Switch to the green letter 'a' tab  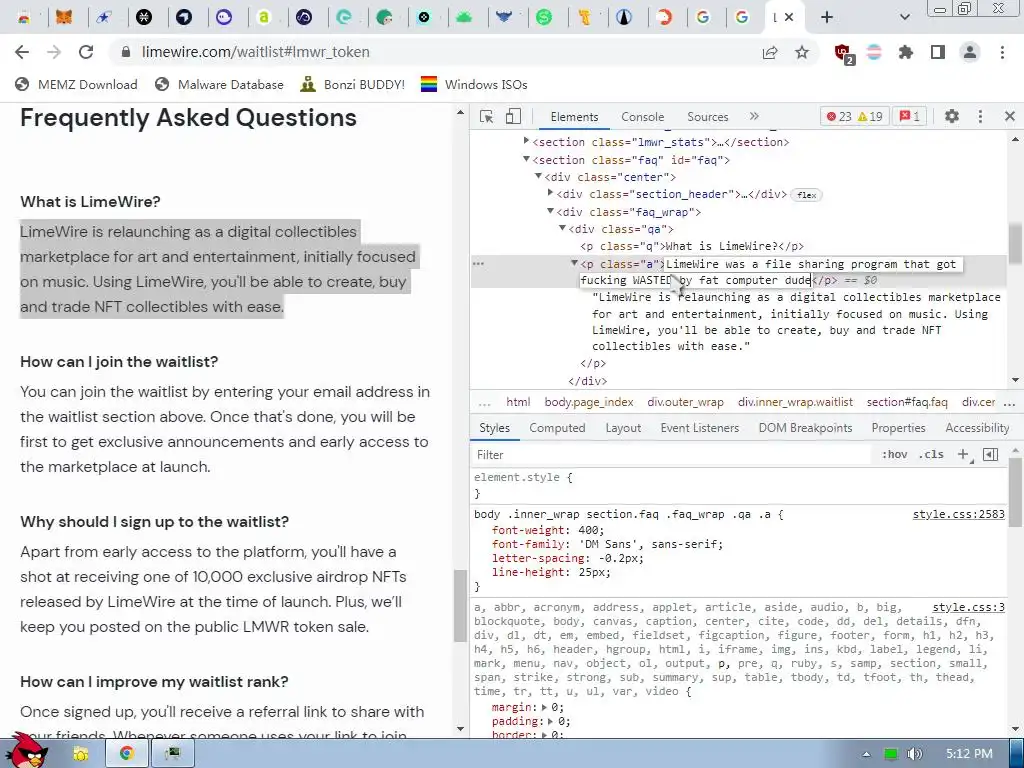tap(264, 18)
